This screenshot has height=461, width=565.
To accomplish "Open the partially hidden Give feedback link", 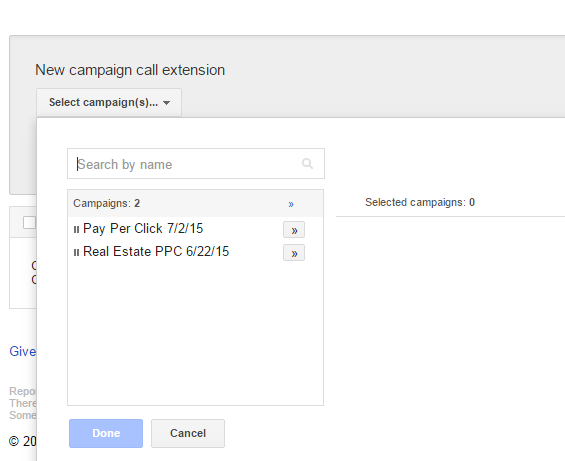I will [22, 351].
